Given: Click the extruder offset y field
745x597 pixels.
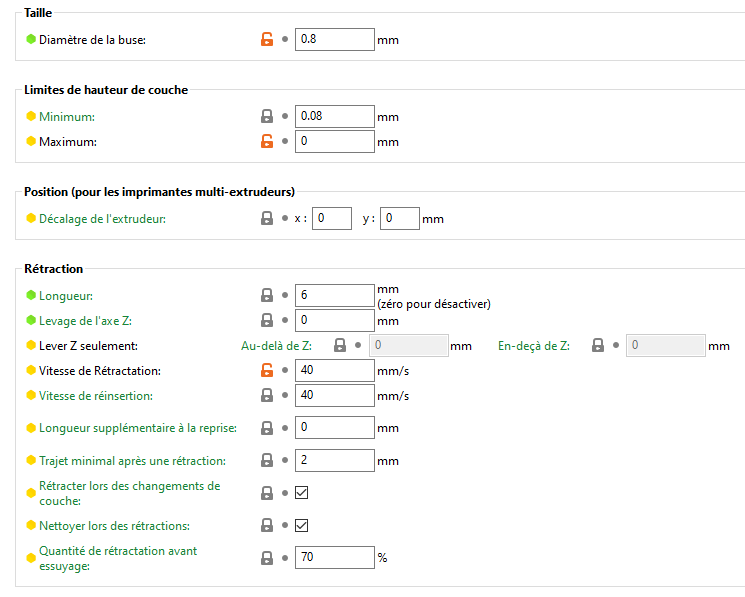Looking at the screenshot, I should point(399,218).
